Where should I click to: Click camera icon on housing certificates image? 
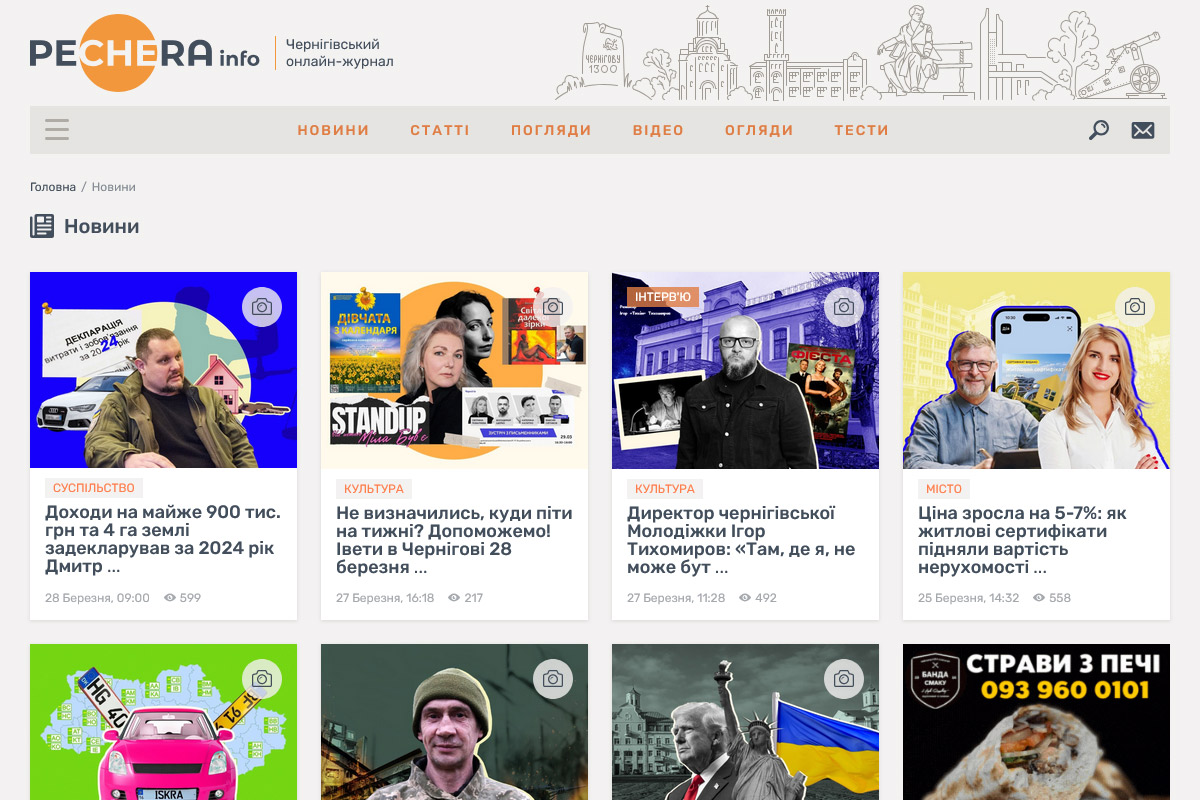point(1135,307)
